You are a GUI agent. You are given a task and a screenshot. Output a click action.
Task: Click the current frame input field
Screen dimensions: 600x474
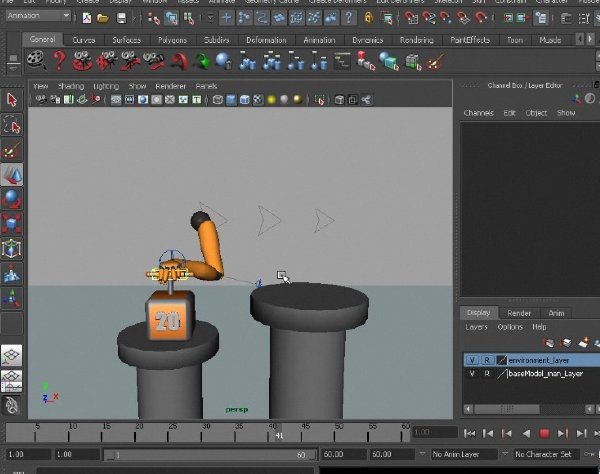tap(435, 432)
